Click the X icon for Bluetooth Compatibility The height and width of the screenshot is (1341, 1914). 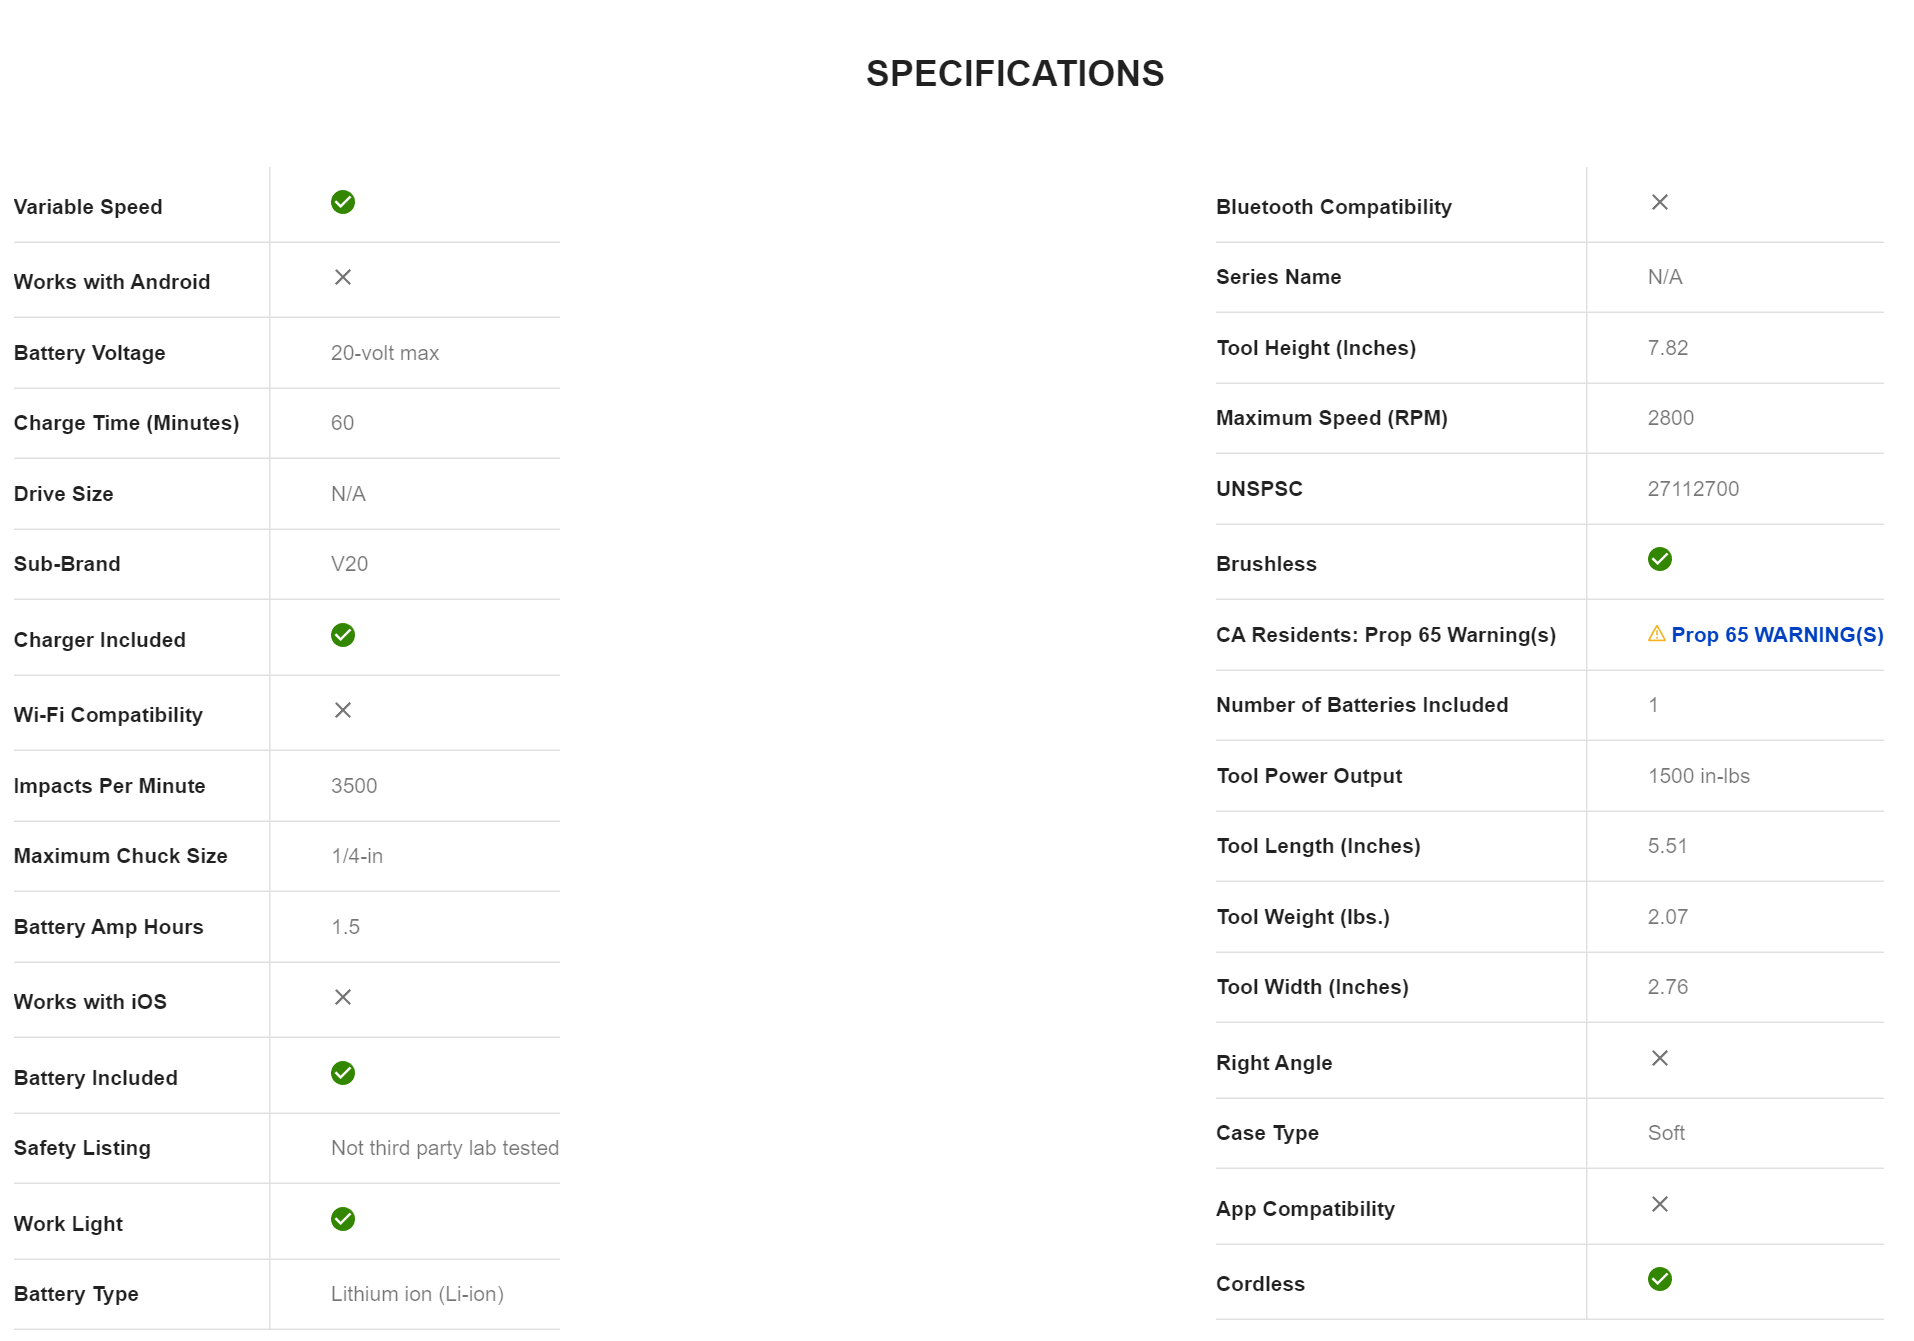(1660, 202)
